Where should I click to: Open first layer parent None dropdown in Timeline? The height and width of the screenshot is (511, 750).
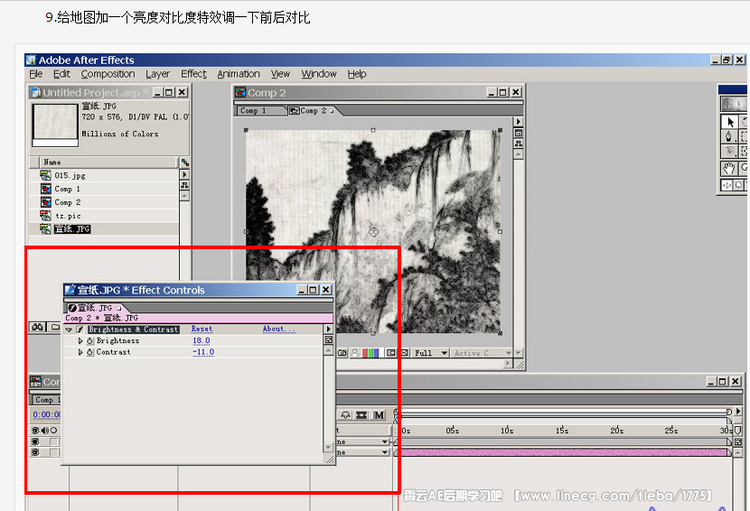point(363,442)
